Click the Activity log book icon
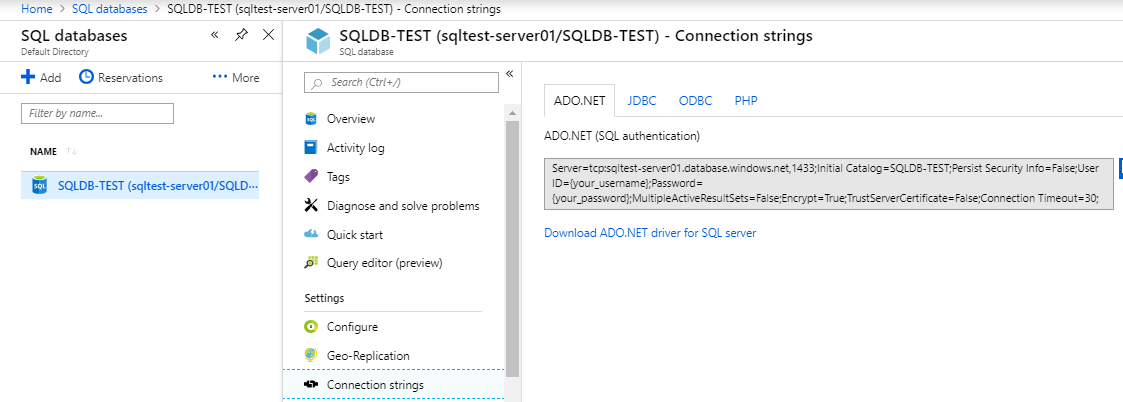The image size is (1123, 402). point(311,148)
